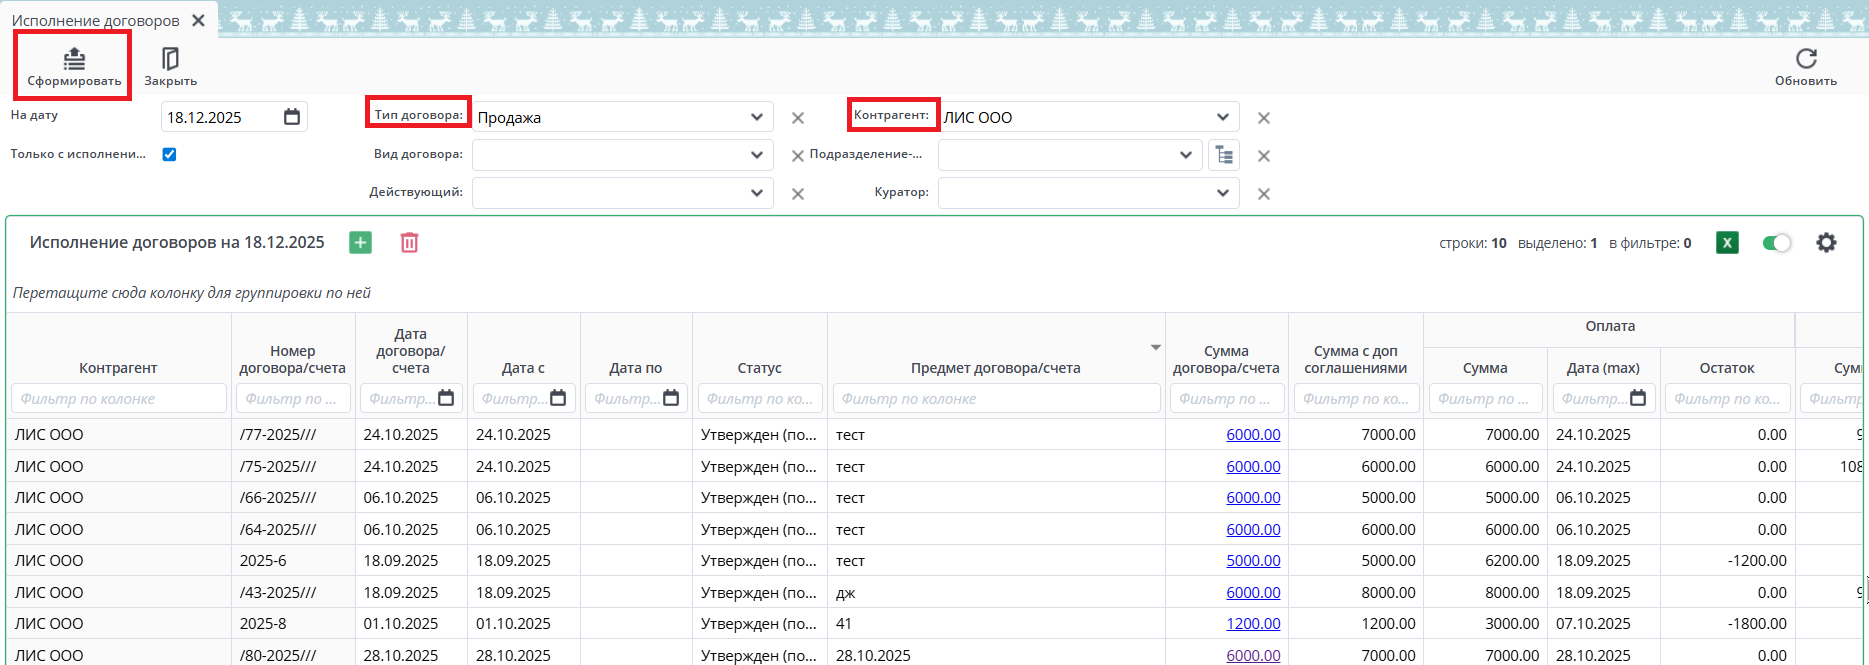This screenshot has width=1869, height=665.
Task: Click the Контрагент column filter field
Action: pyautogui.click(x=118, y=398)
